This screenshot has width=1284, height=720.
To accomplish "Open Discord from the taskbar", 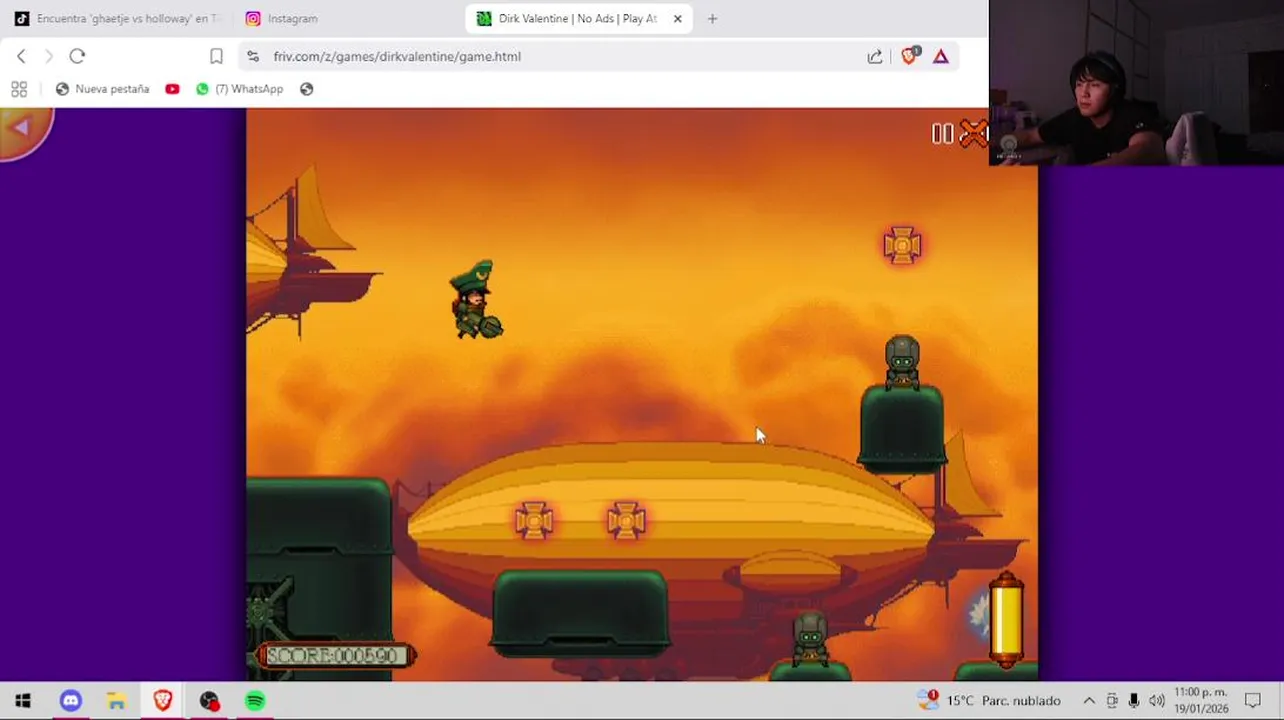I will (x=70, y=701).
